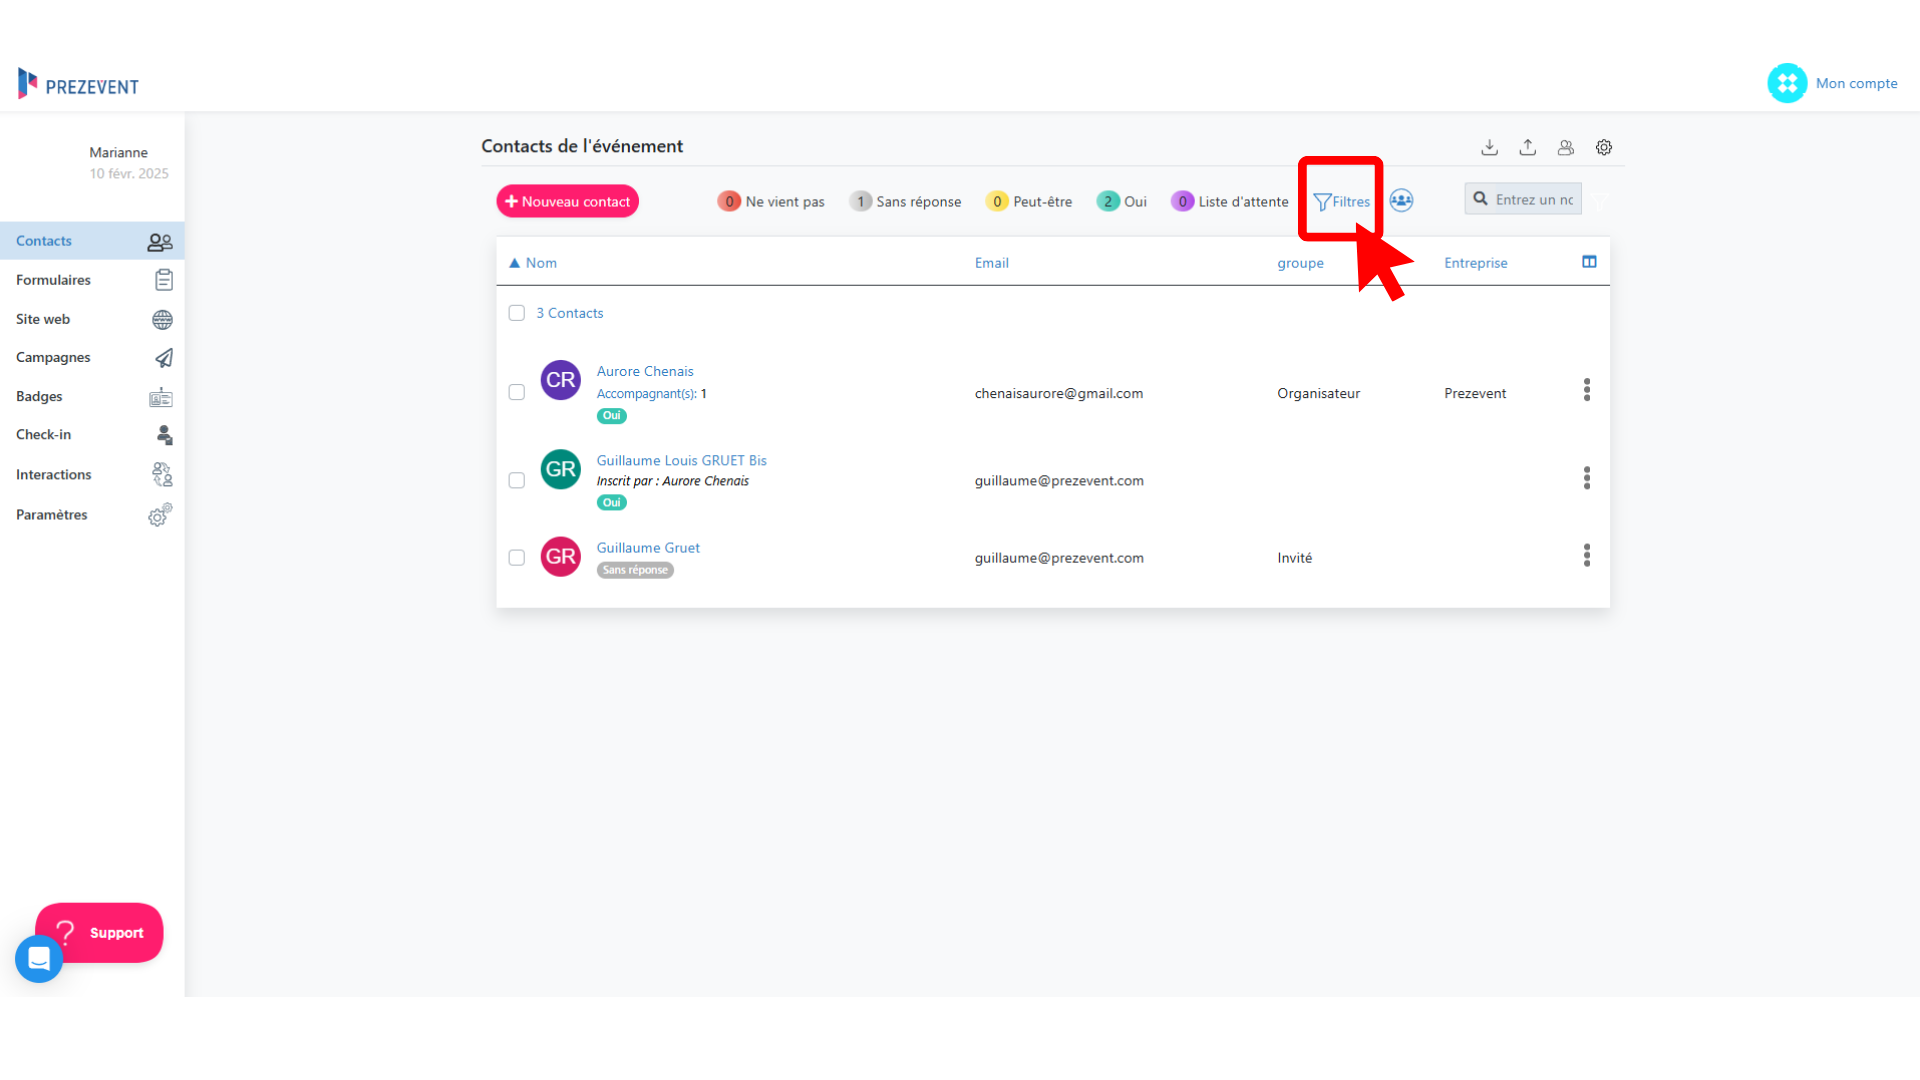The image size is (1920, 1080).
Task: Open the three-dot menu for Aurore Chenais
Action: 1586,390
